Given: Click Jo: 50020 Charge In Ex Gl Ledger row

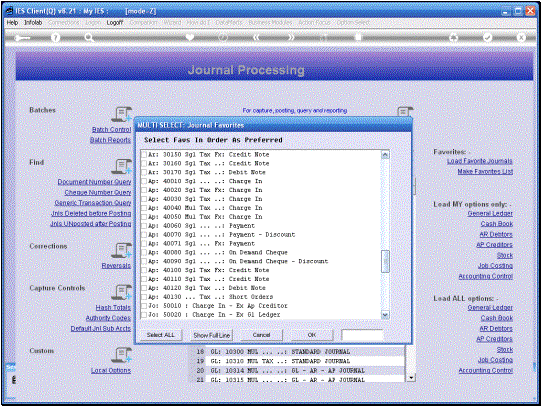Looking at the screenshot, I should pyautogui.click(x=261, y=315).
